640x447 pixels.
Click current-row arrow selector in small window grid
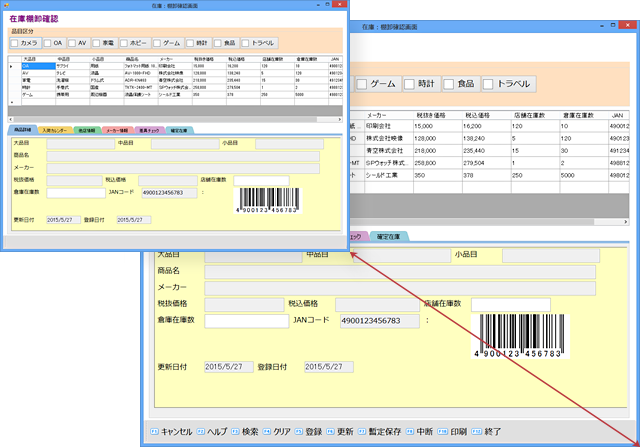[14, 66]
